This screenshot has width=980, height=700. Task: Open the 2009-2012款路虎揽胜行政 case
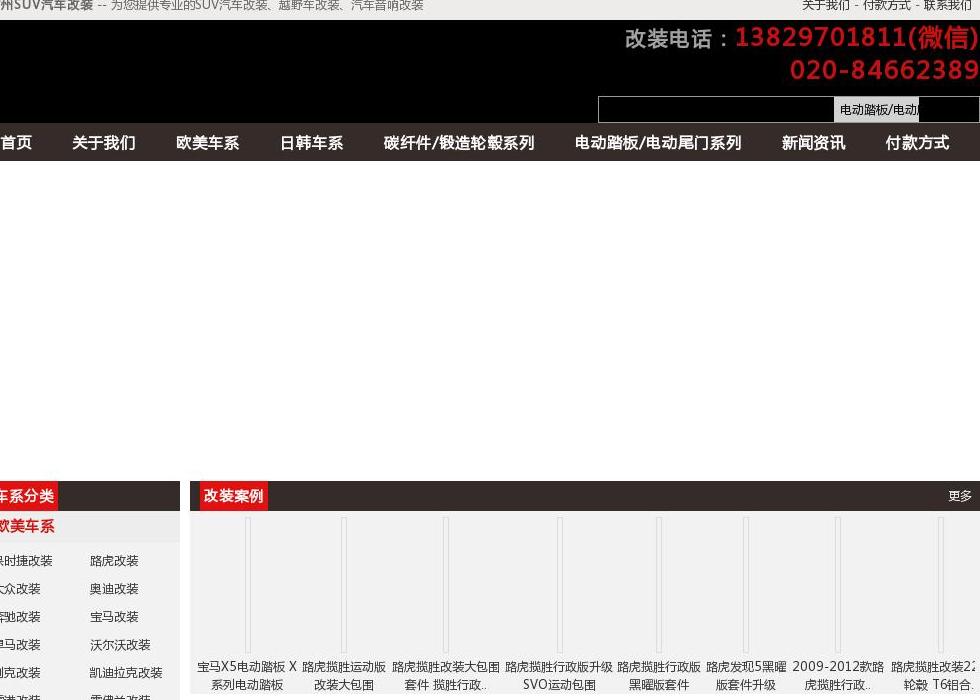point(838,676)
